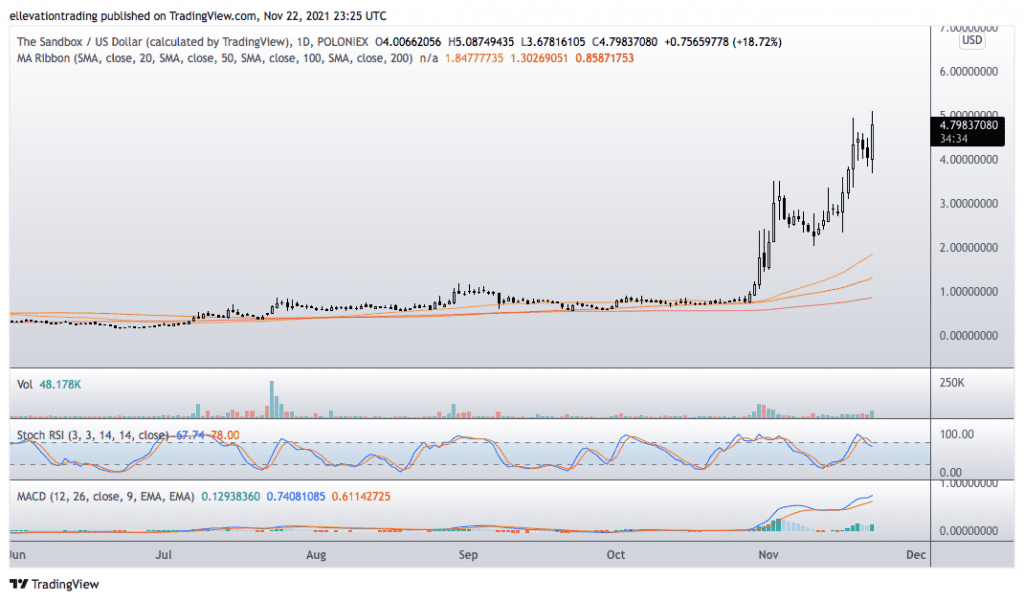Click the daily change +18.72% value
The height and width of the screenshot is (601, 1024).
[758, 42]
